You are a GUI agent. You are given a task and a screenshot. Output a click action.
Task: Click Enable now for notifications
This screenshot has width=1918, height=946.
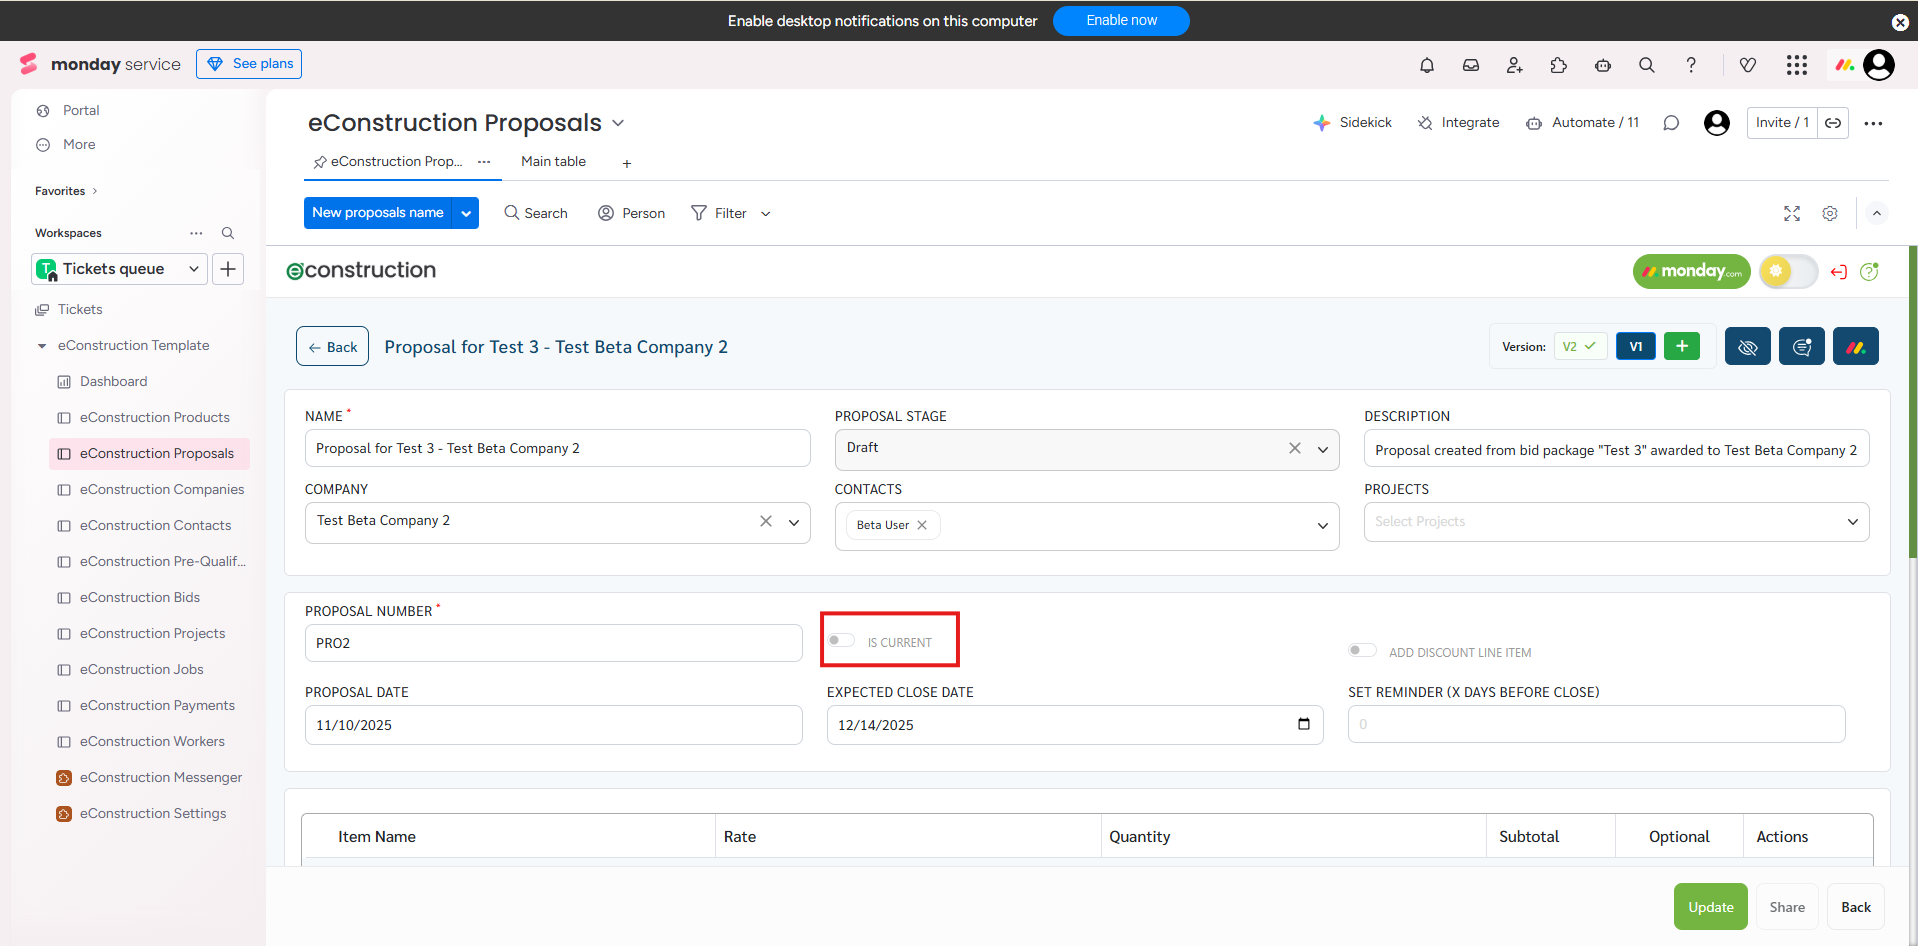(1121, 21)
